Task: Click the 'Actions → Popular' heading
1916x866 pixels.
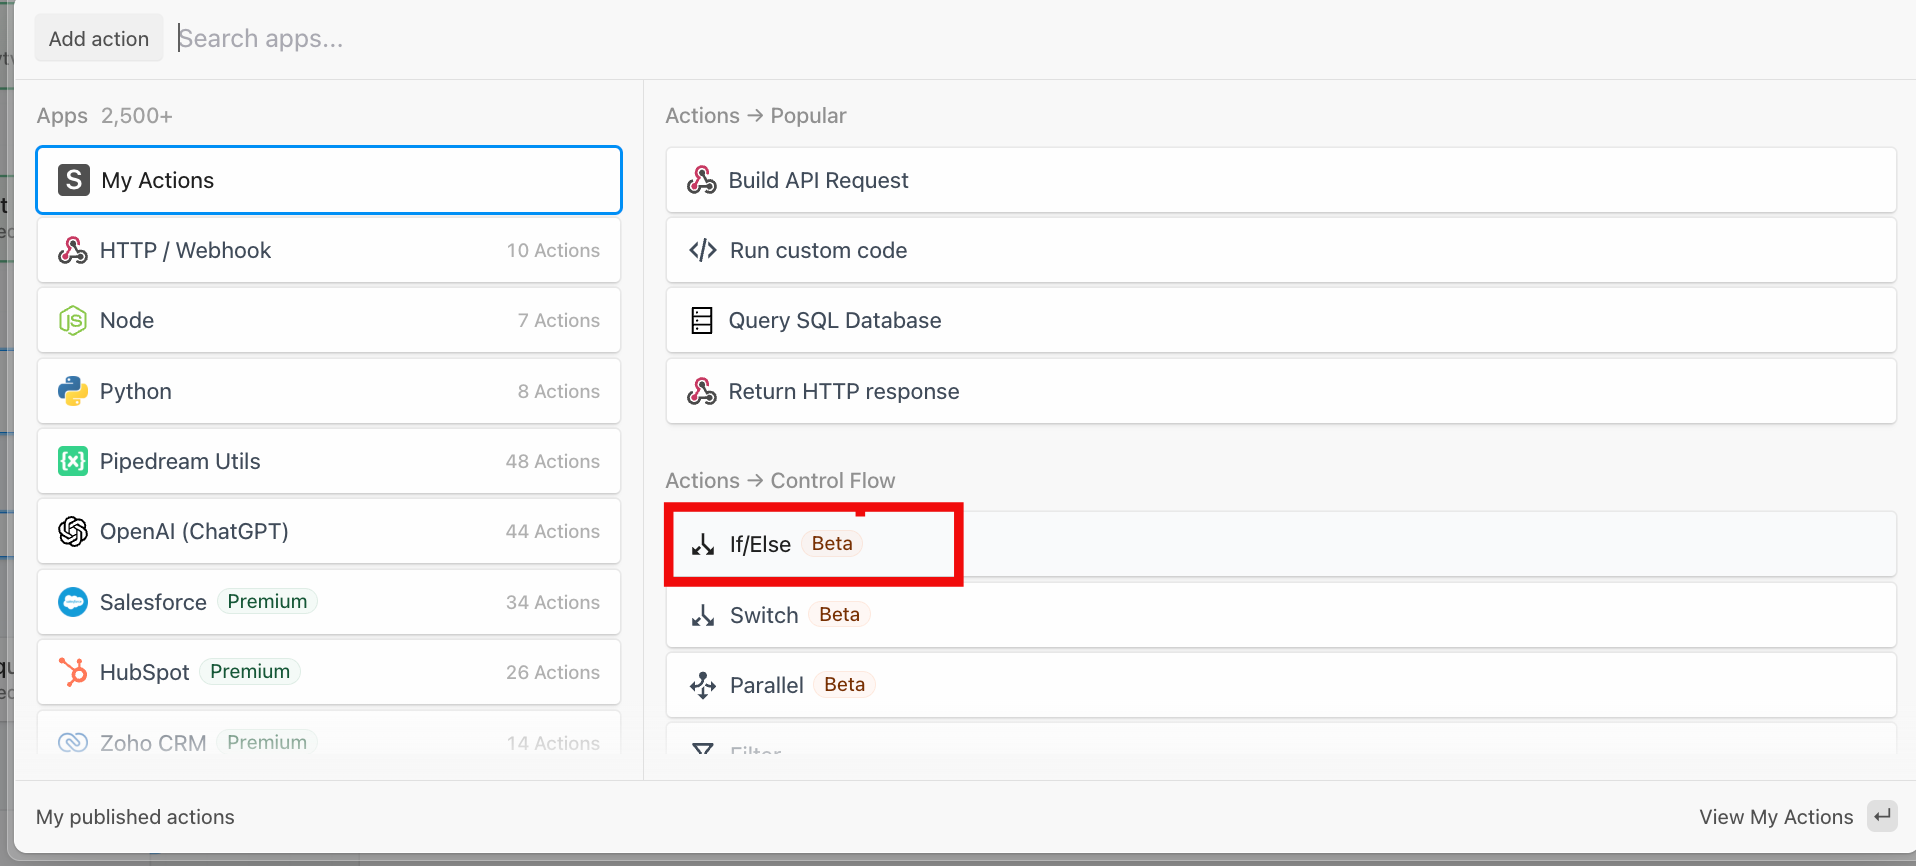Action: [x=756, y=116]
